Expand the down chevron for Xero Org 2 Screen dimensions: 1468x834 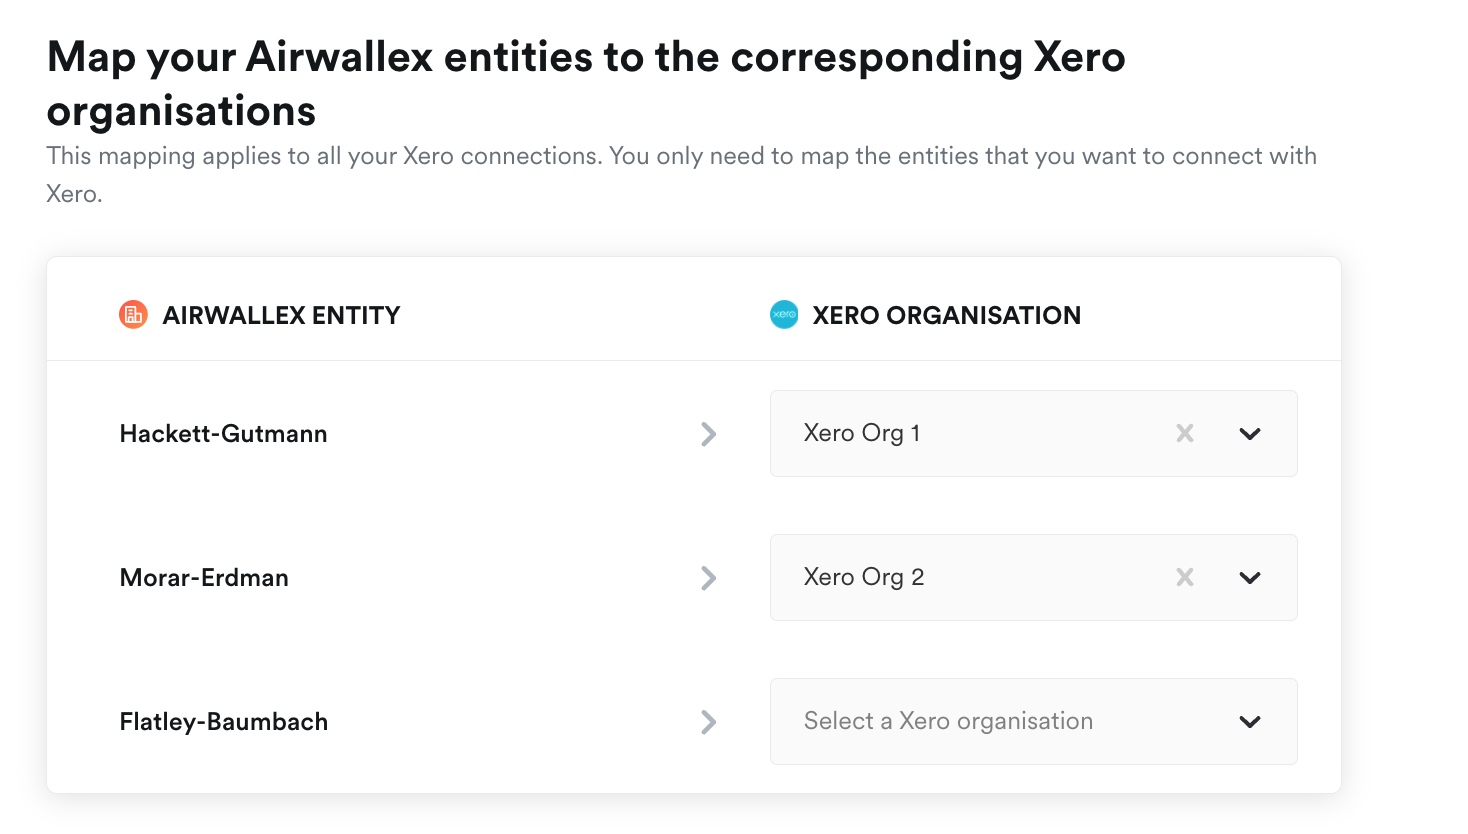point(1250,578)
